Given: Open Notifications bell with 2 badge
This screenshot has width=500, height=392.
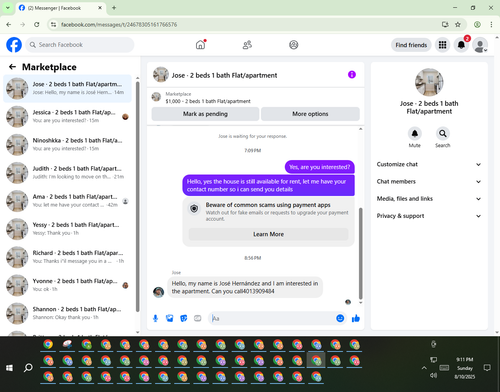Looking at the screenshot, I should tap(461, 45).
